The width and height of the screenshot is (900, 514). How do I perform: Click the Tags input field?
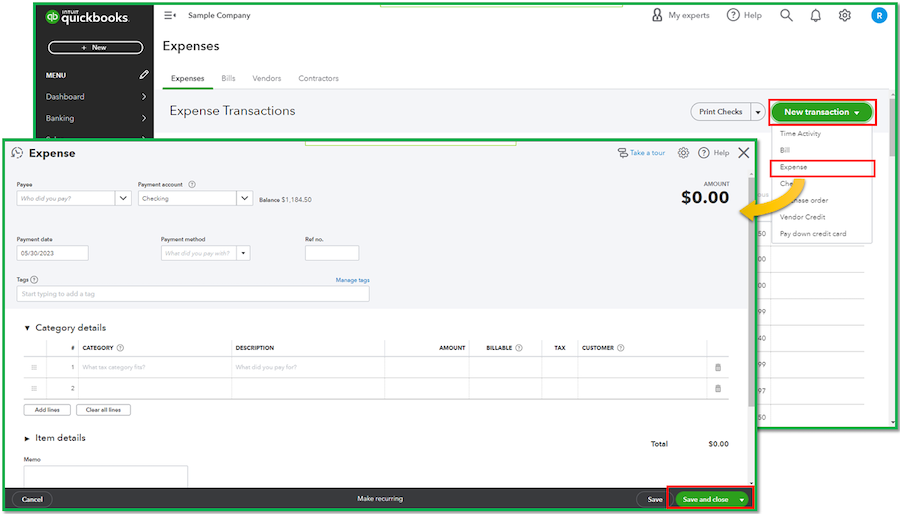click(193, 294)
